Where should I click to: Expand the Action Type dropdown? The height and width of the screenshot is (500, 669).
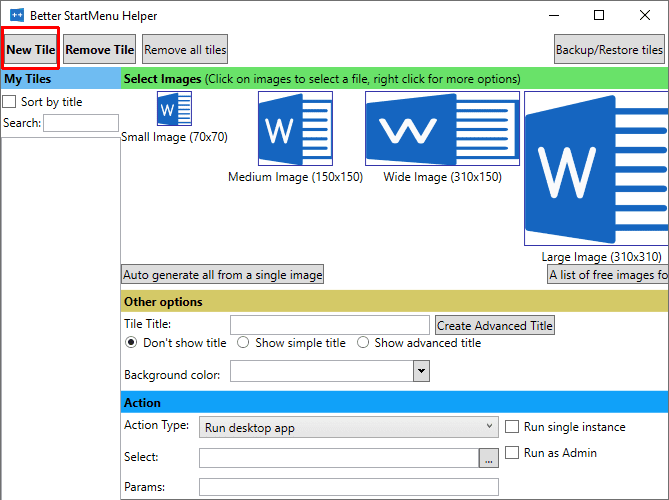tap(348, 427)
